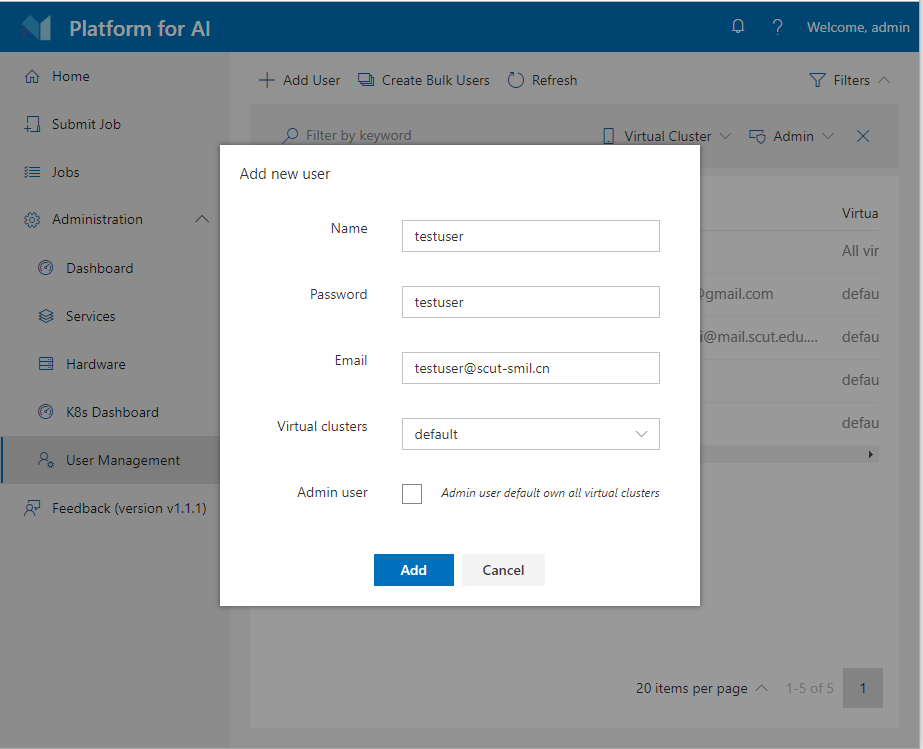
Task: Cancel the Add new user dialog
Action: click(x=503, y=570)
